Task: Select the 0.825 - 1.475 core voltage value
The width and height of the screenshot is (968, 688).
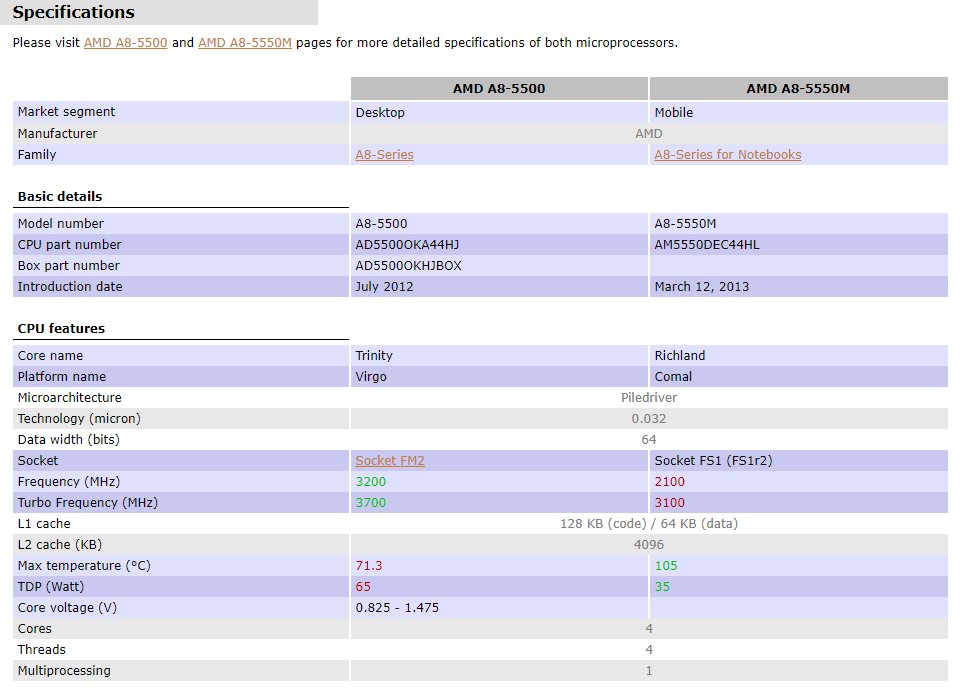Action: (x=397, y=608)
